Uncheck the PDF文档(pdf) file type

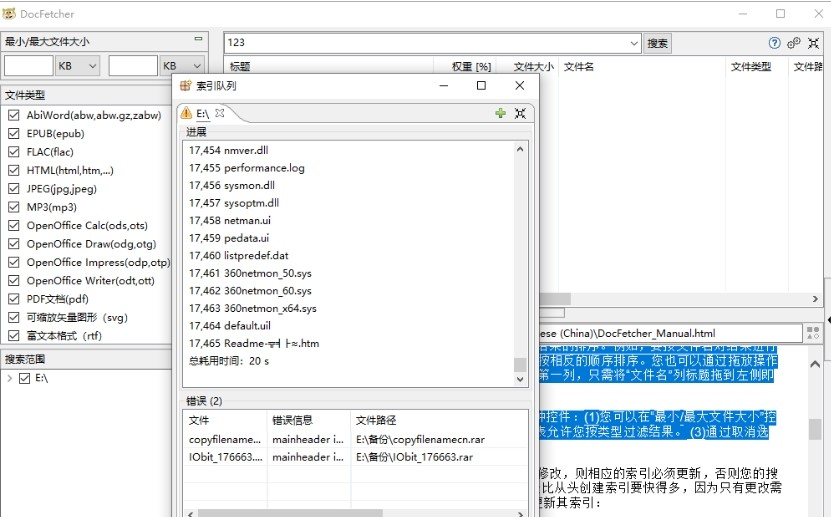tap(14, 298)
